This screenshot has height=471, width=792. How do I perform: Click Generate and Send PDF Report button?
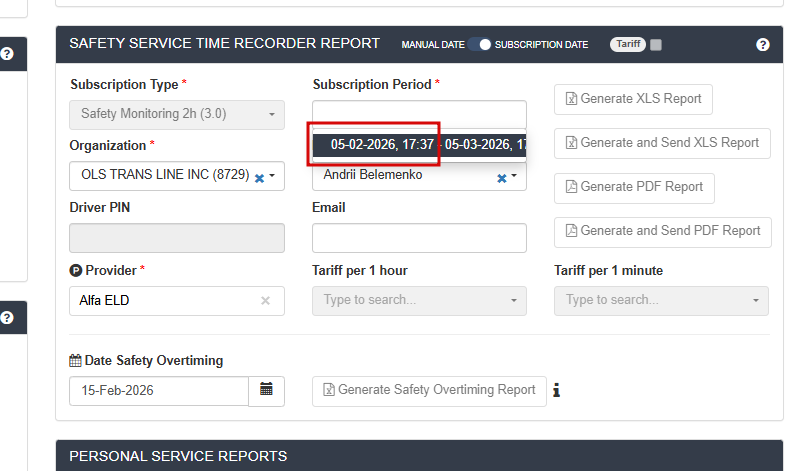coord(662,231)
